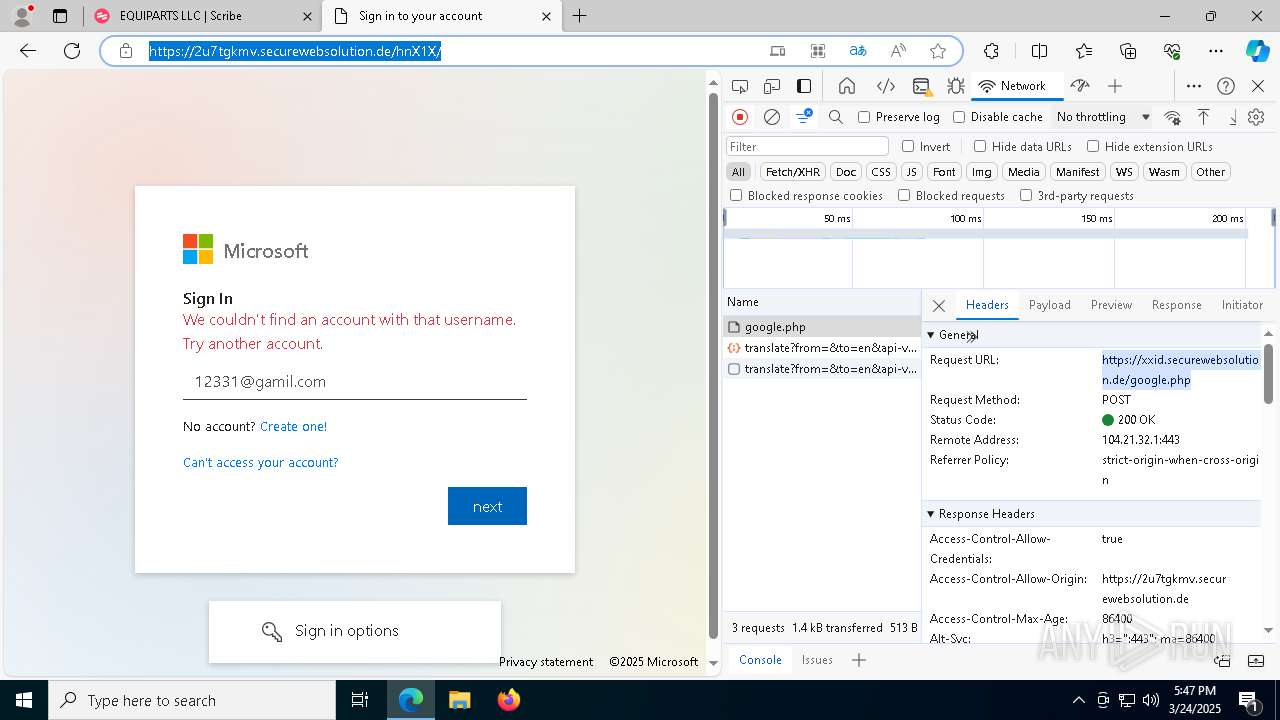Check the Invert filter checkbox
Screen dimensions: 1280x720
tap(908, 146)
